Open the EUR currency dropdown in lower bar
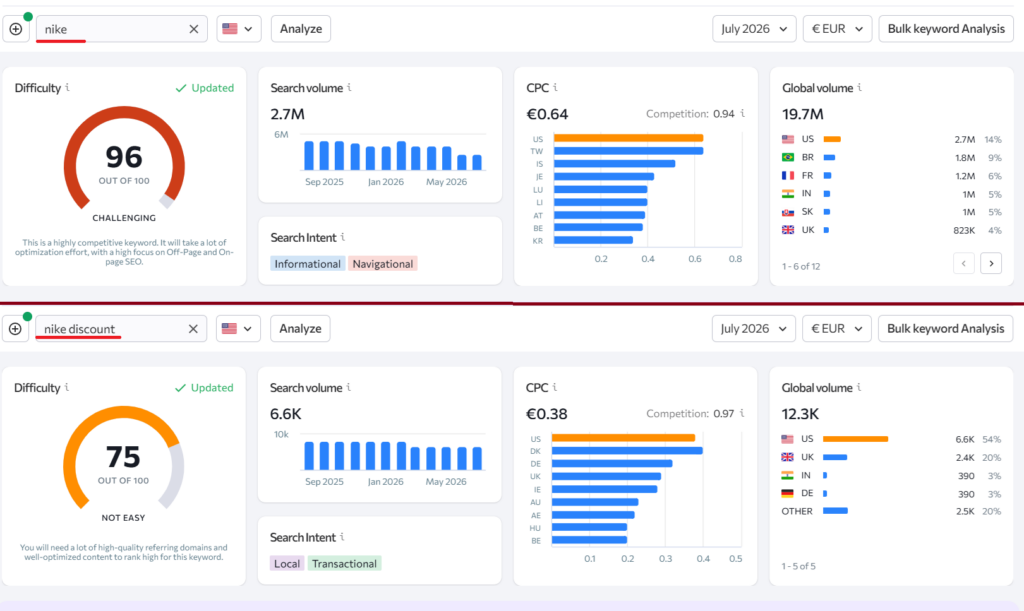This screenshot has height=611, width=1024. tap(837, 329)
